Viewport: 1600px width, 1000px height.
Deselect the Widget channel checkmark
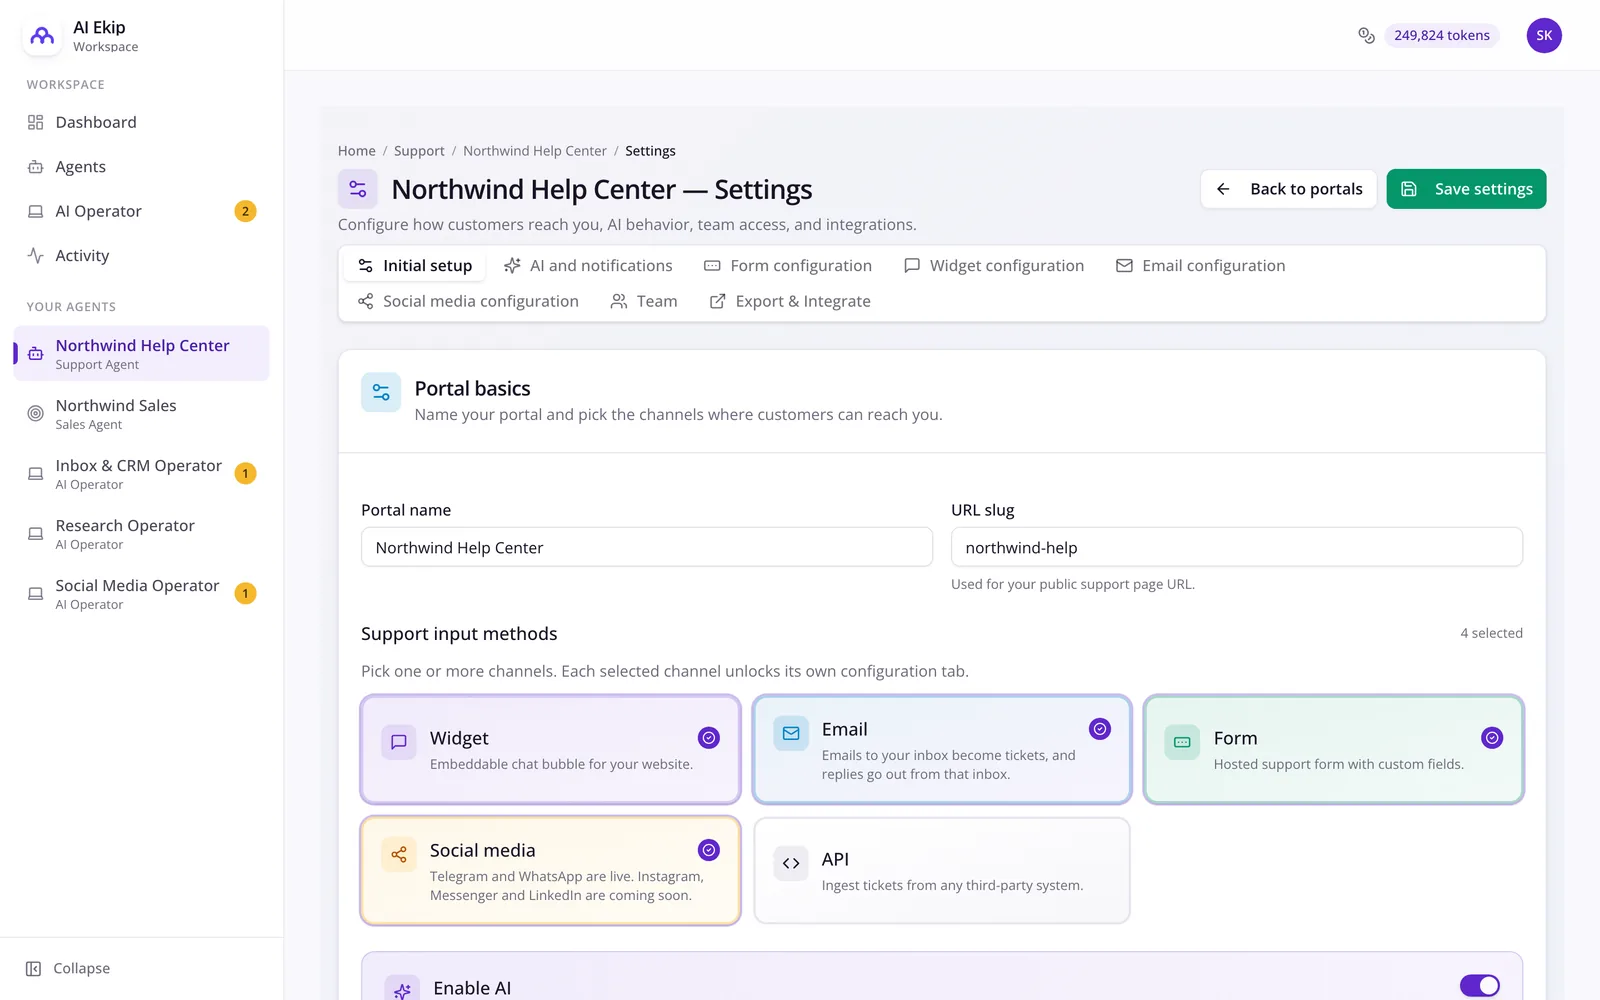pos(709,738)
